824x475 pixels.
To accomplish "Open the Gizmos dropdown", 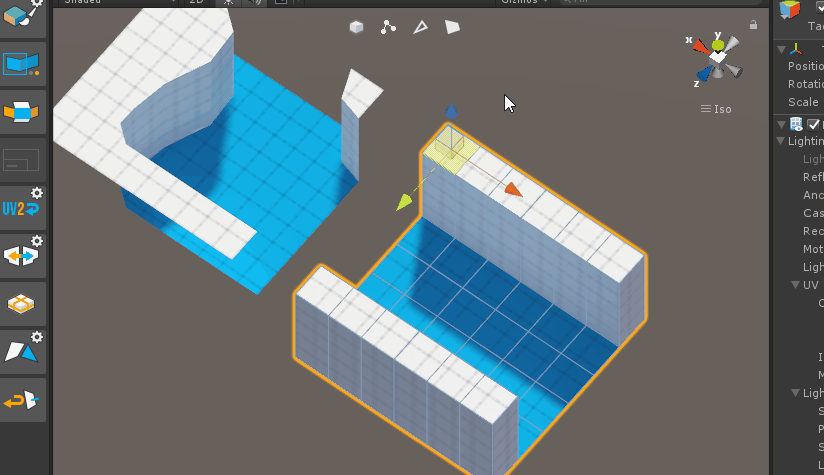I will tap(524, 2).
